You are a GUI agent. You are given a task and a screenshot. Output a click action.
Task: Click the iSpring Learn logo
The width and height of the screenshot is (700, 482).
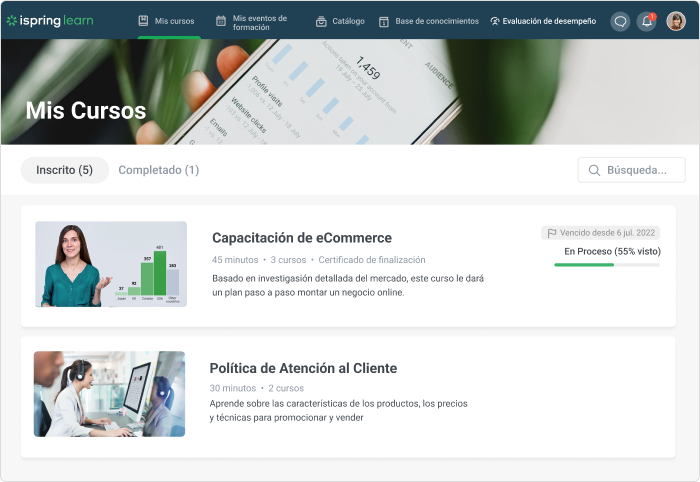click(x=50, y=21)
